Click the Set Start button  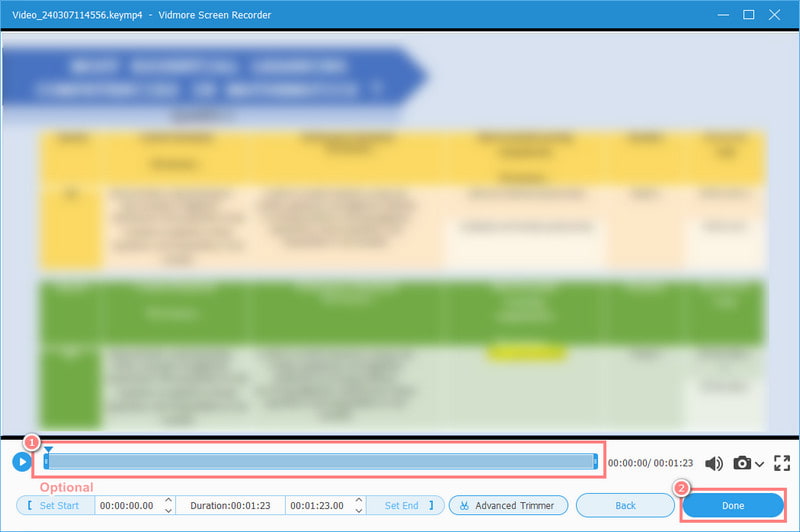point(54,506)
